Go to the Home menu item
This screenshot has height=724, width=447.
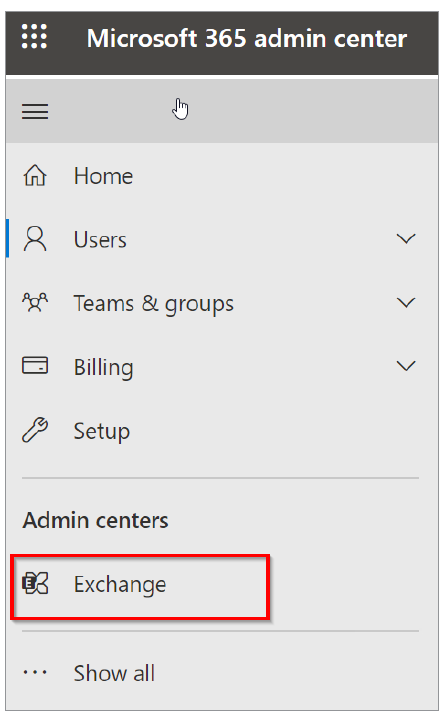pos(103,176)
